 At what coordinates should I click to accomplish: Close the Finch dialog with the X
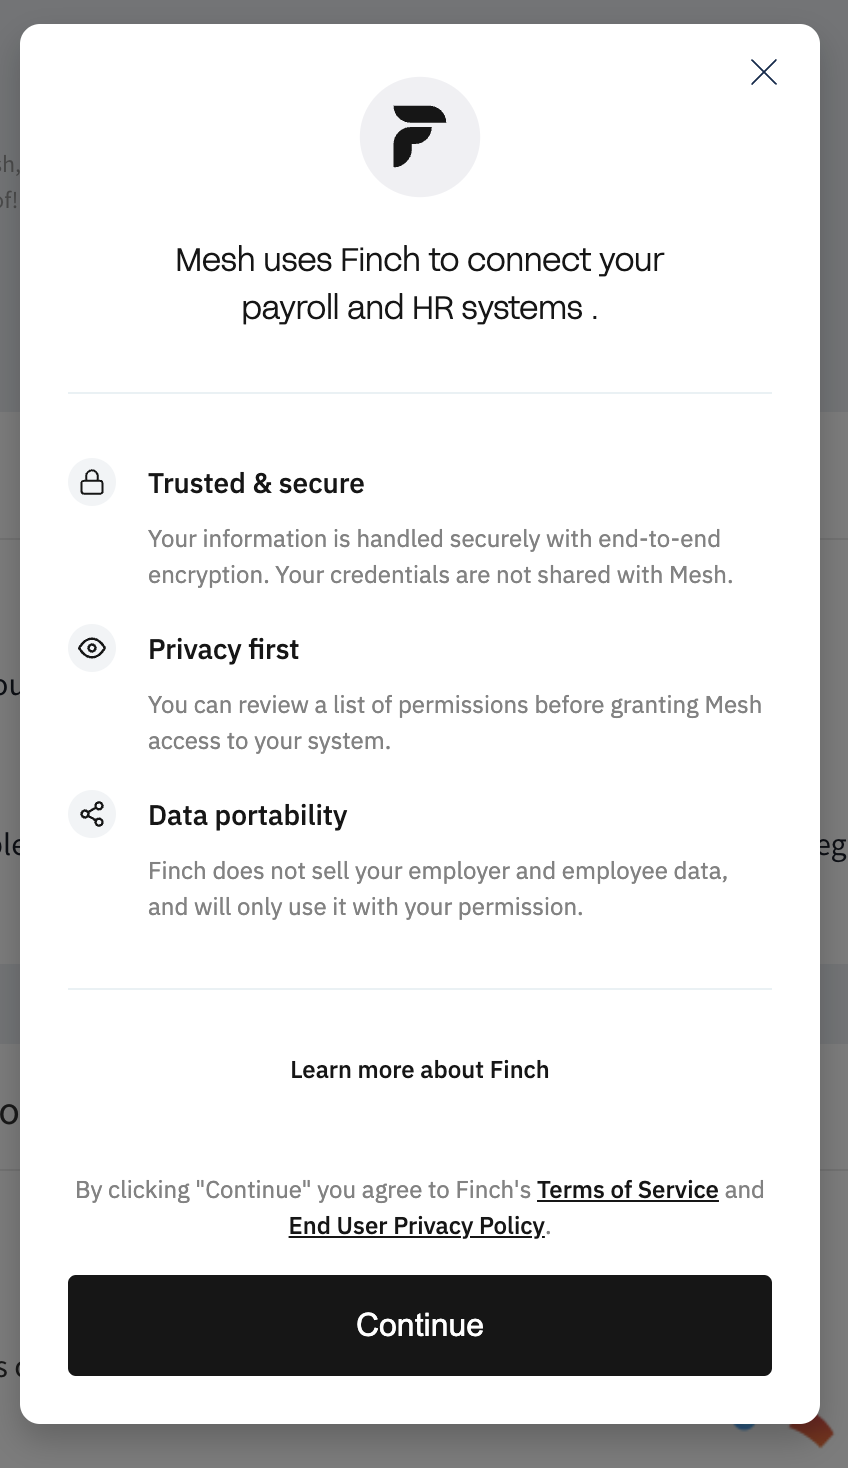click(x=764, y=72)
